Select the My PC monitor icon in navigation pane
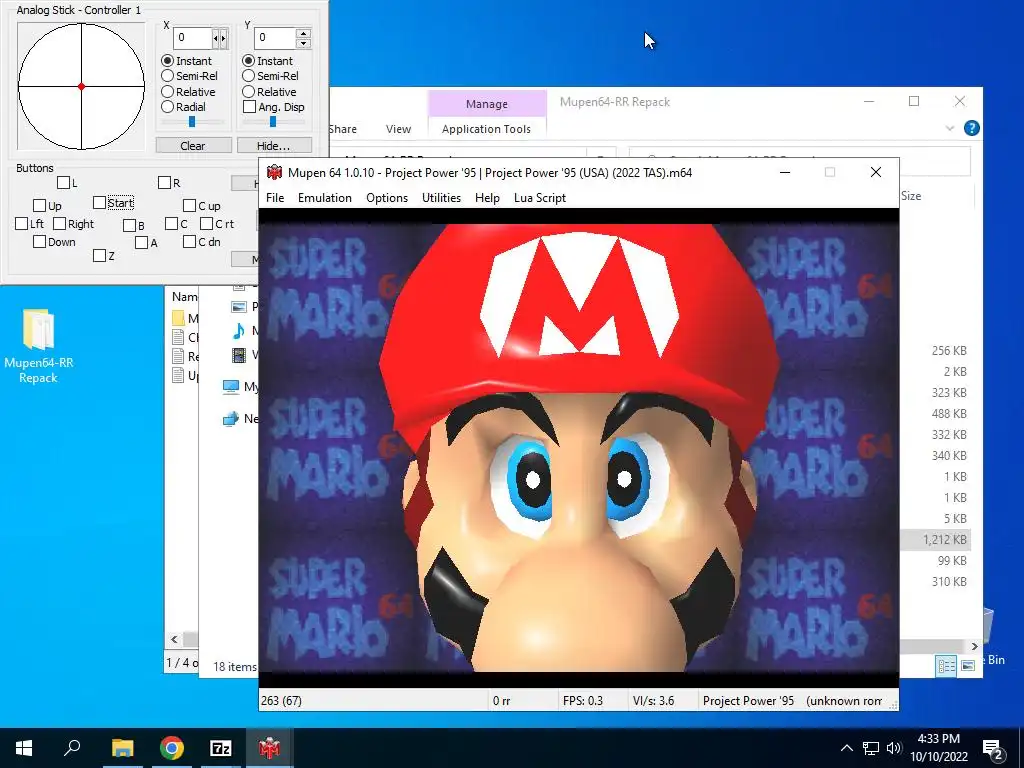 [x=231, y=387]
